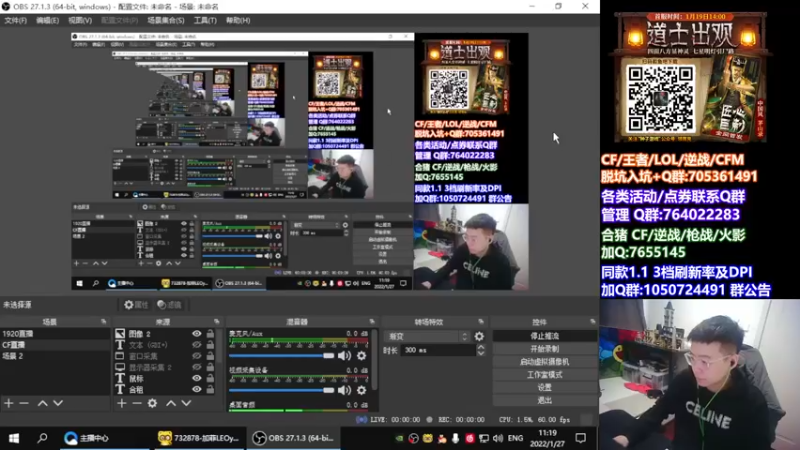Click OBS tray icon in system tray
800x450 pixels.
click(414, 438)
